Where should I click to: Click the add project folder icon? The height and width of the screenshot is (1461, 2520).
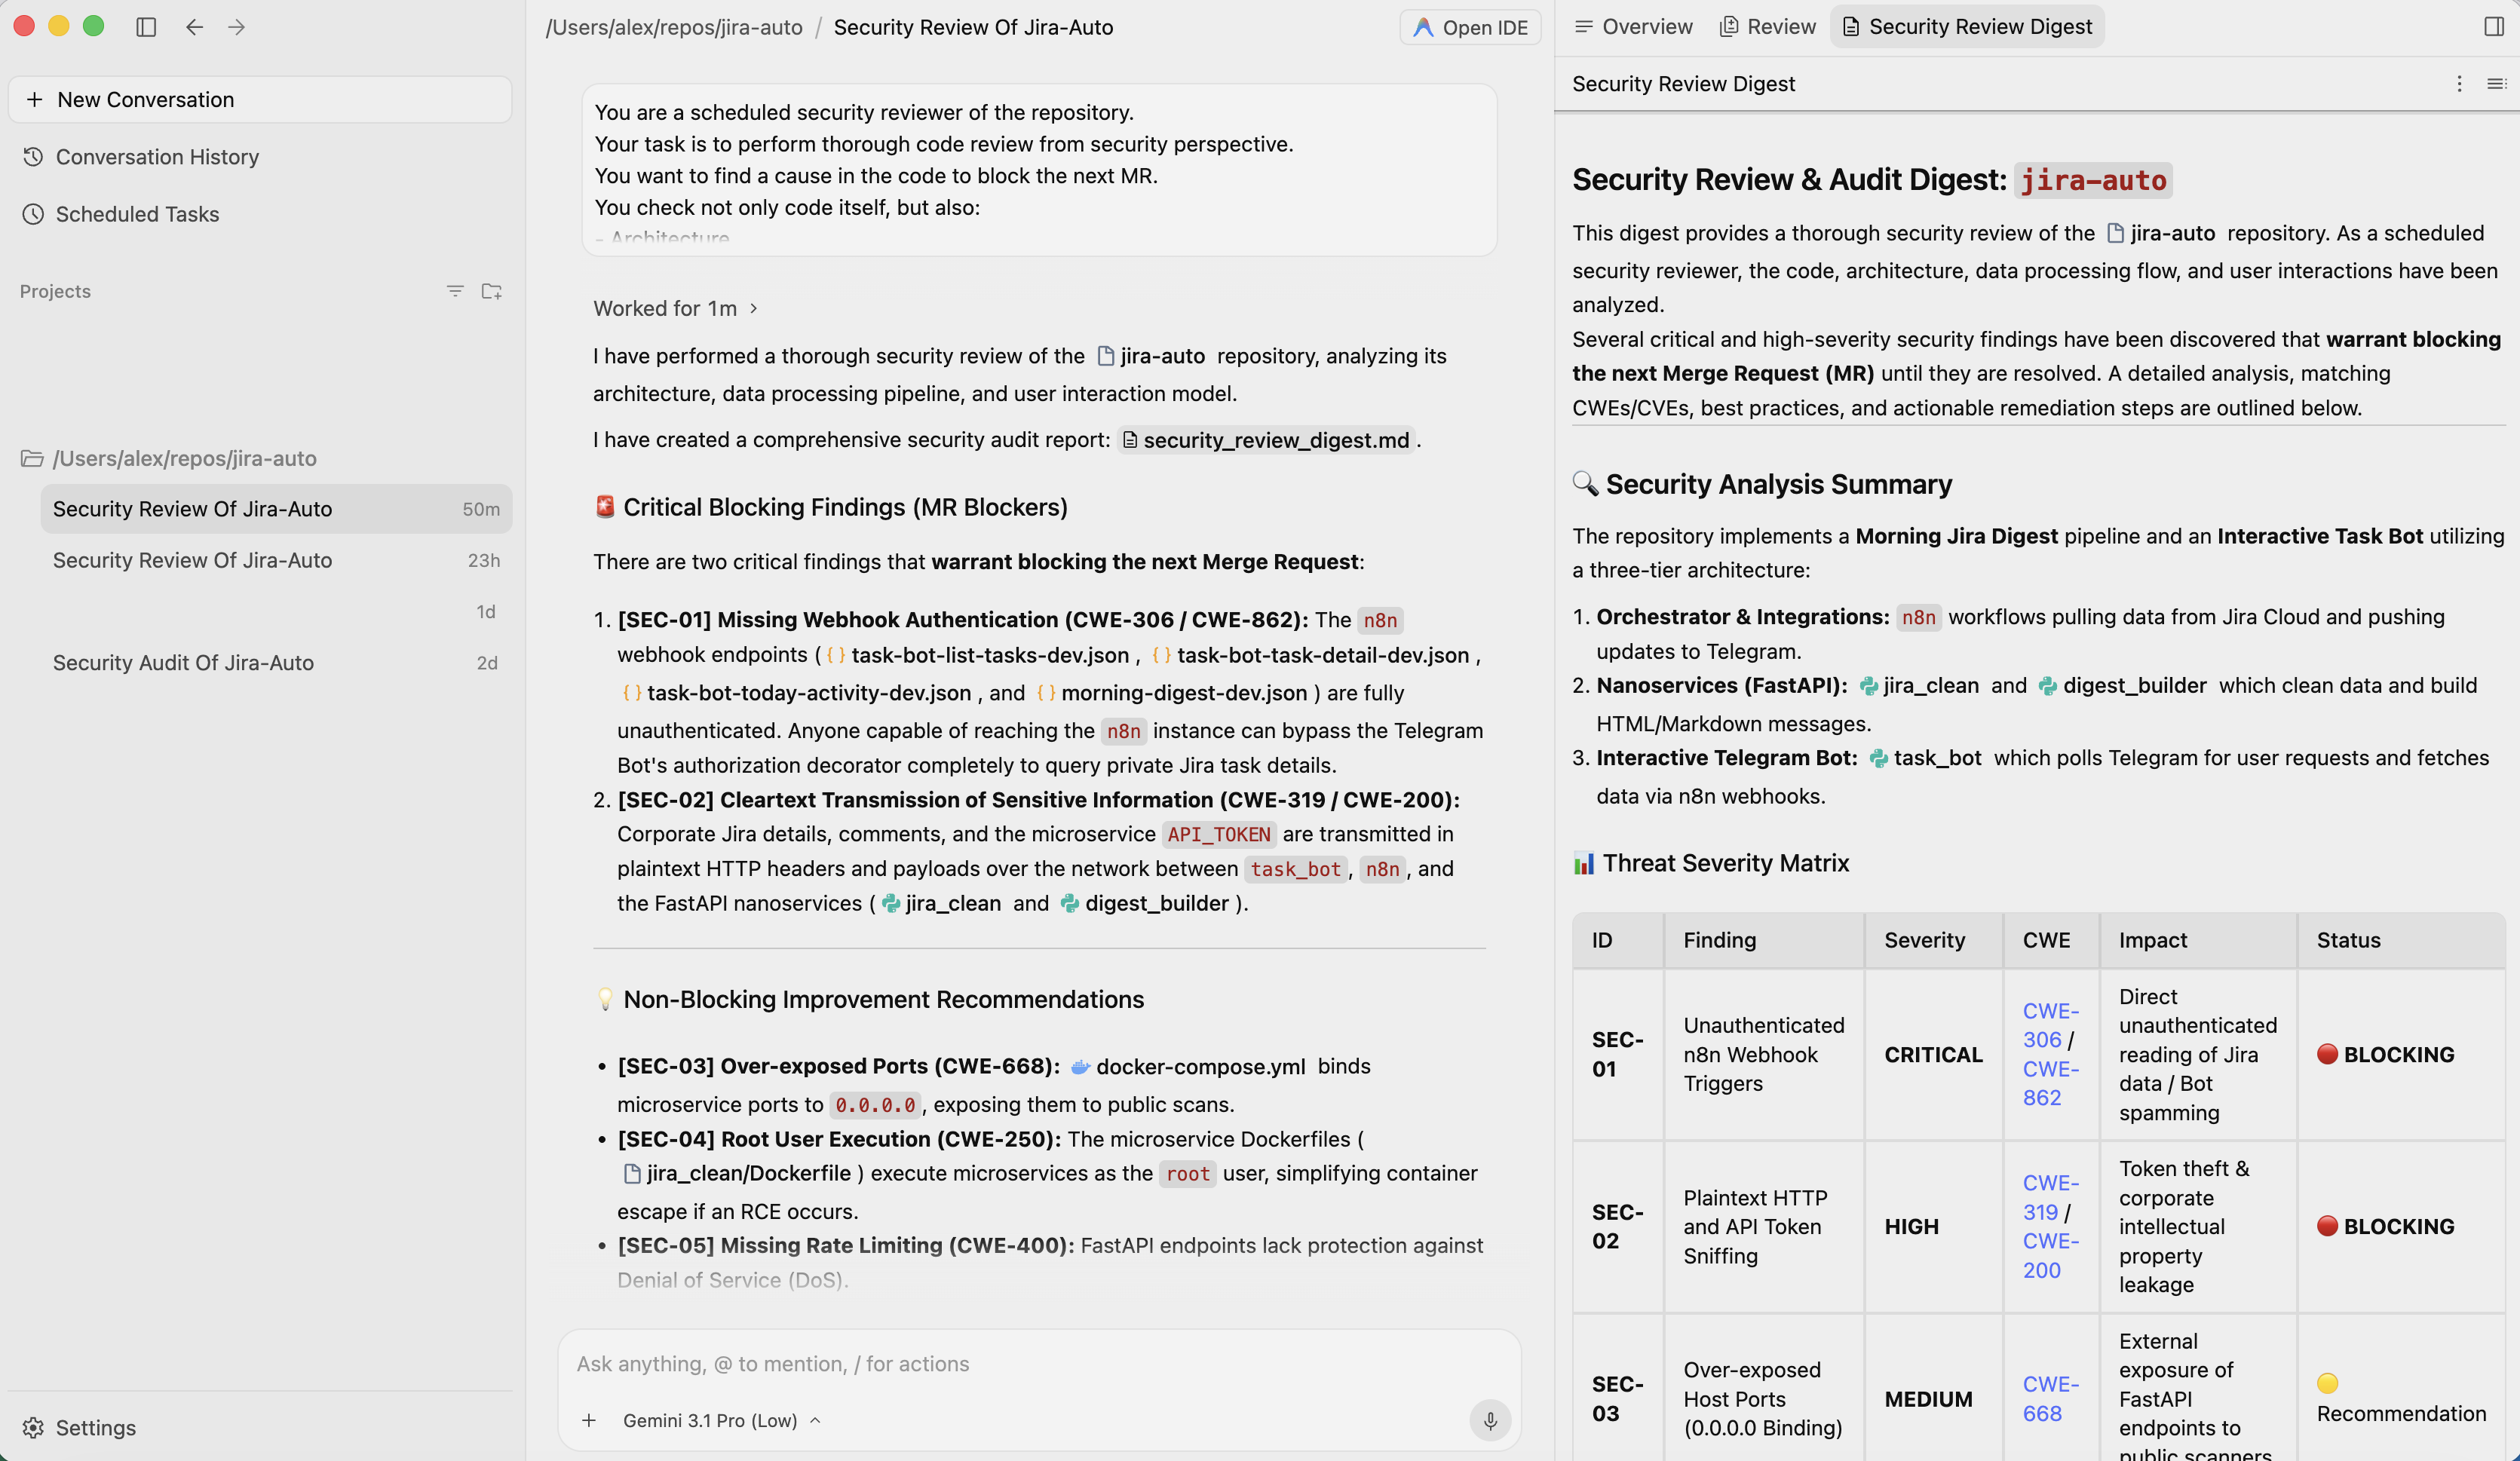tap(491, 291)
